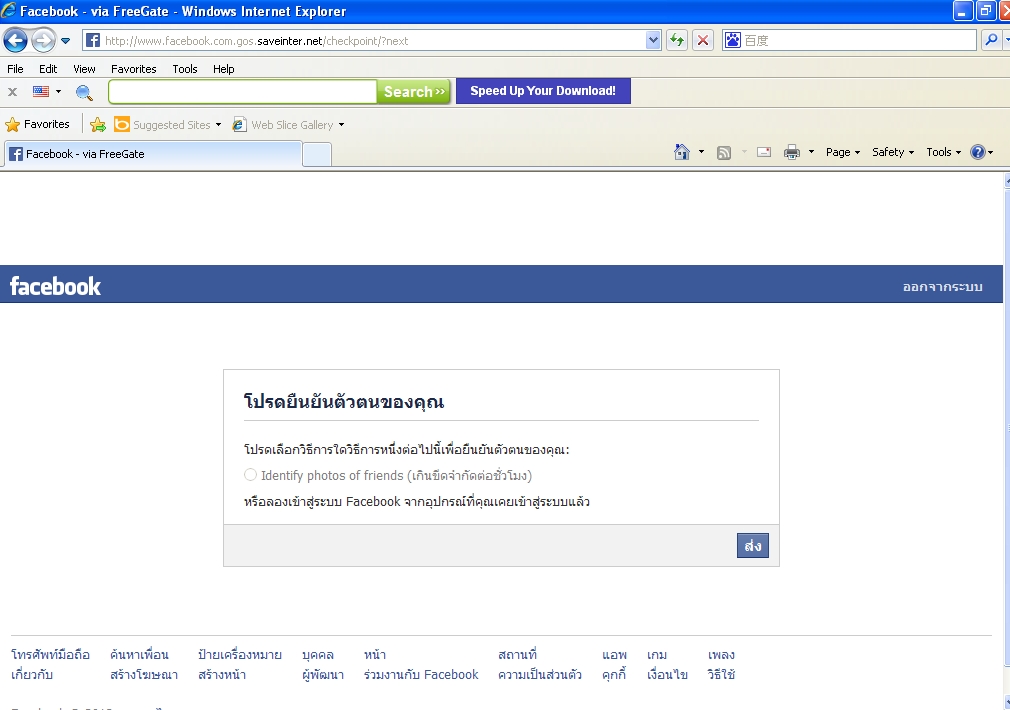Select the Identify photos of friends radio button

coord(251,475)
